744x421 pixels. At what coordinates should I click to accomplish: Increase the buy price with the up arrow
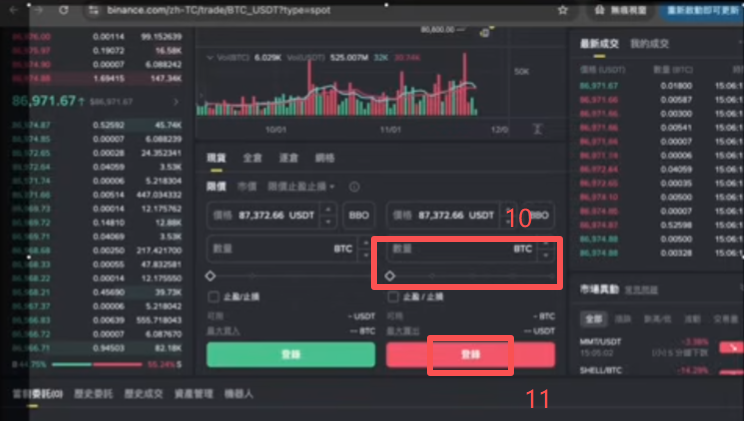(328, 209)
